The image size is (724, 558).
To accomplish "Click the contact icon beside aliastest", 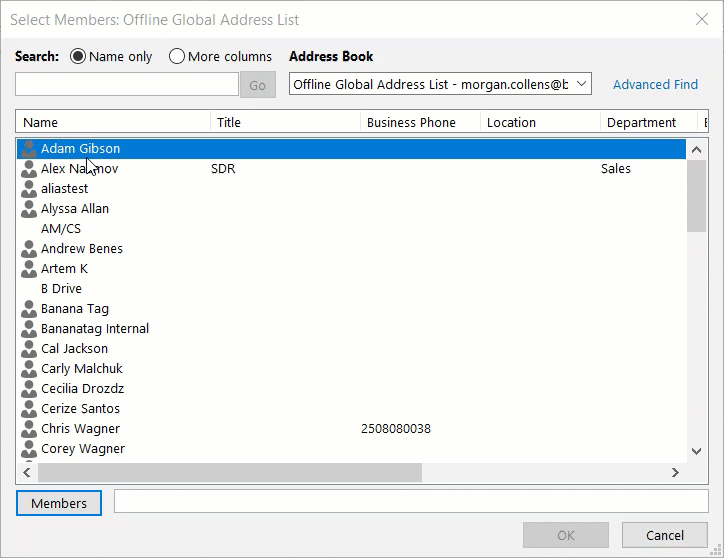I will click(29, 188).
